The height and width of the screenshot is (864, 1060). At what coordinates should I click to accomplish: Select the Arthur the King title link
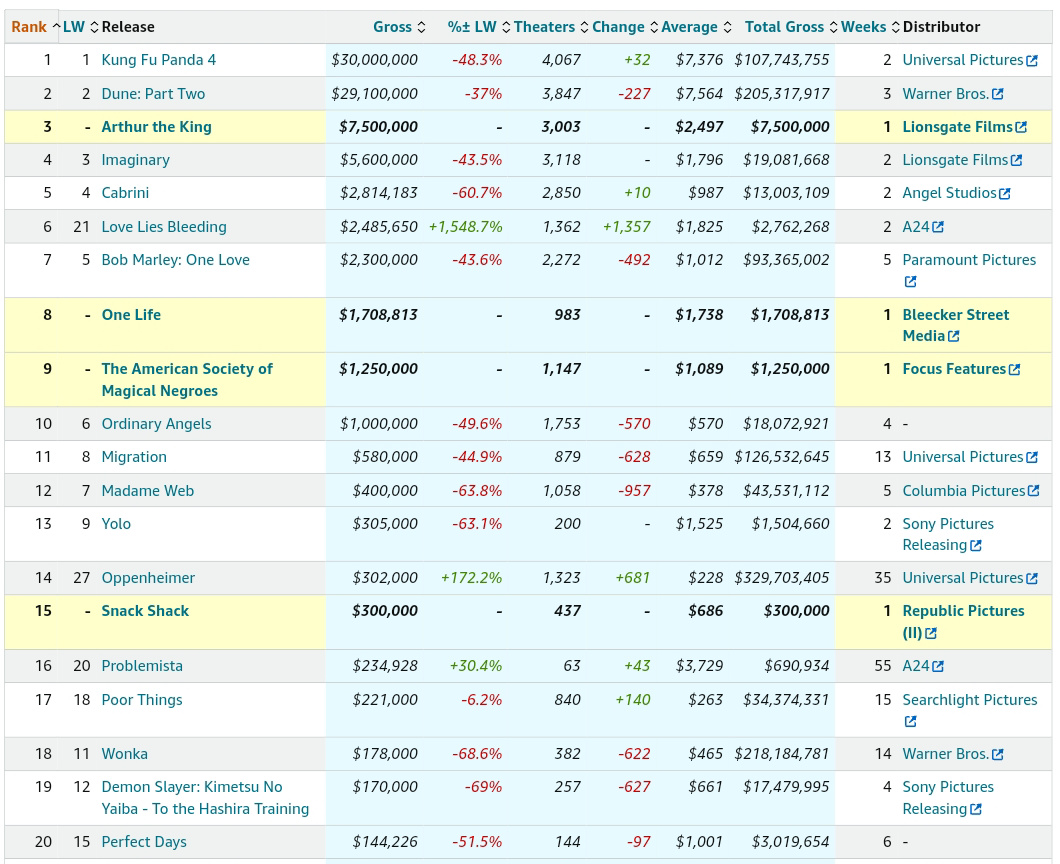157,126
